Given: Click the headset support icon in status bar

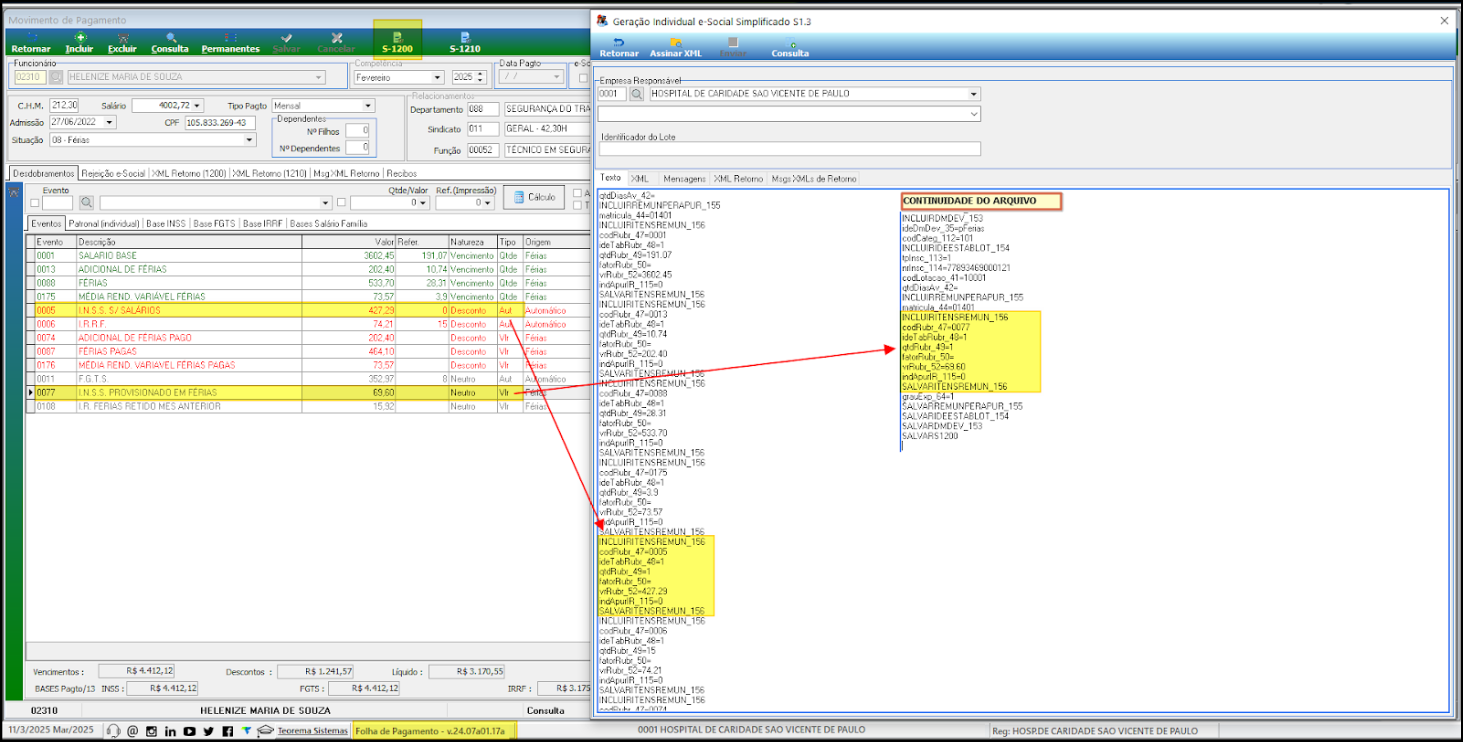Looking at the screenshot, I should [x=114, y=731].
